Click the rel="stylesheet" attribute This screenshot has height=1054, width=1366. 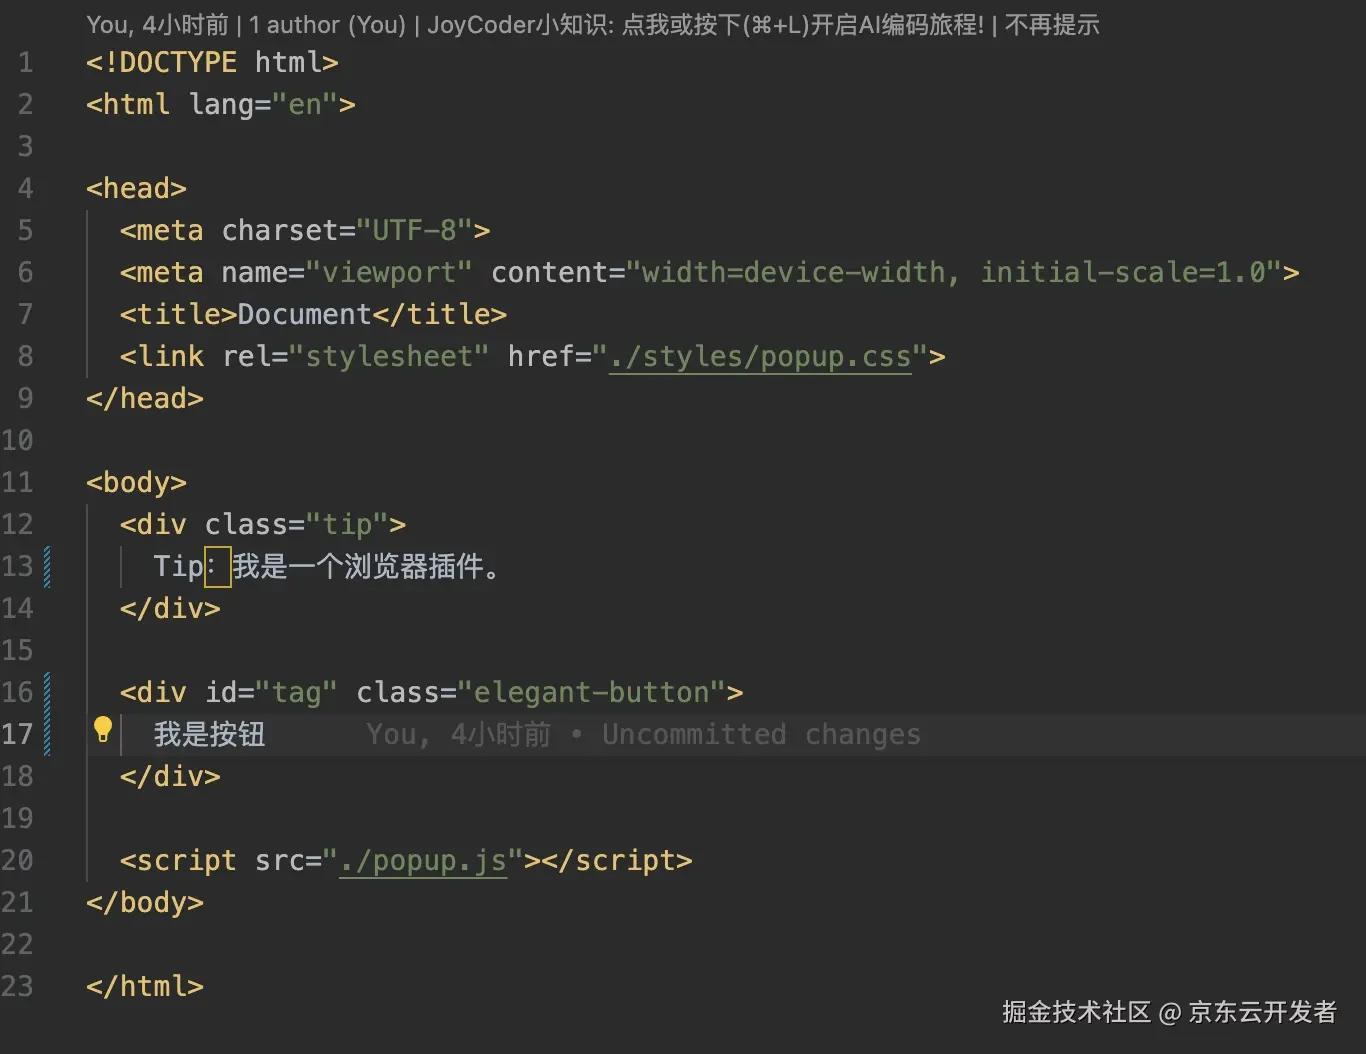pos(356,357)
